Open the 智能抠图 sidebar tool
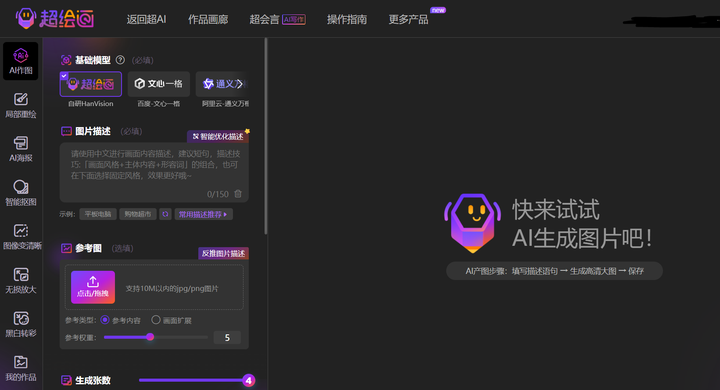The height and width of the screenshot is (390, 720). point(21,193)
